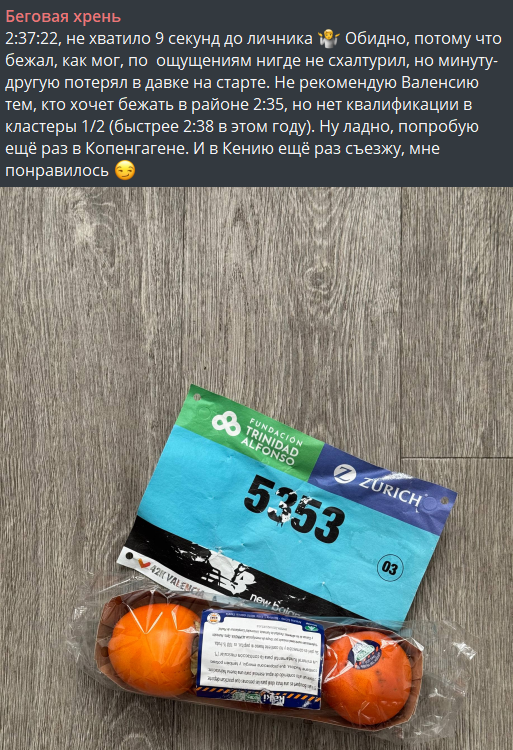The width and height of the screenshot is (513, 750).
Task: Click the round sticker on right persimmon
Action: coord(364,653)
